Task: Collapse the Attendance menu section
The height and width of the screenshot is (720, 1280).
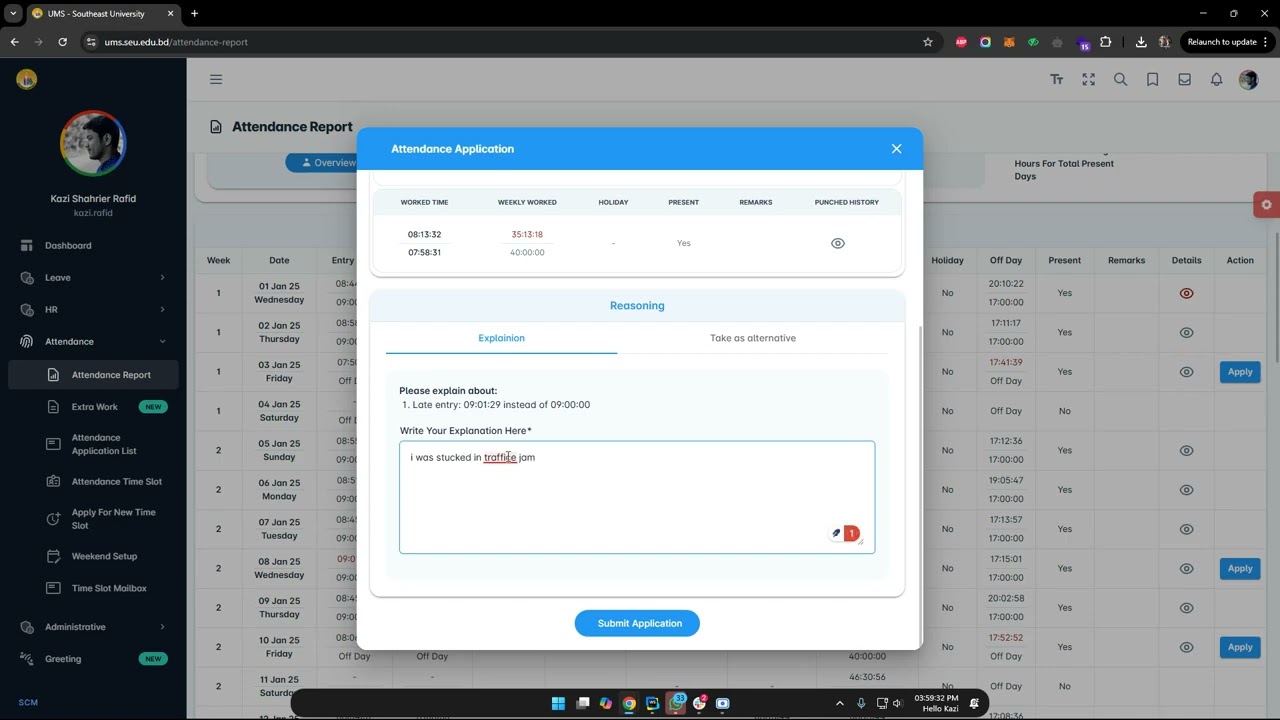Action: point(93,341)
